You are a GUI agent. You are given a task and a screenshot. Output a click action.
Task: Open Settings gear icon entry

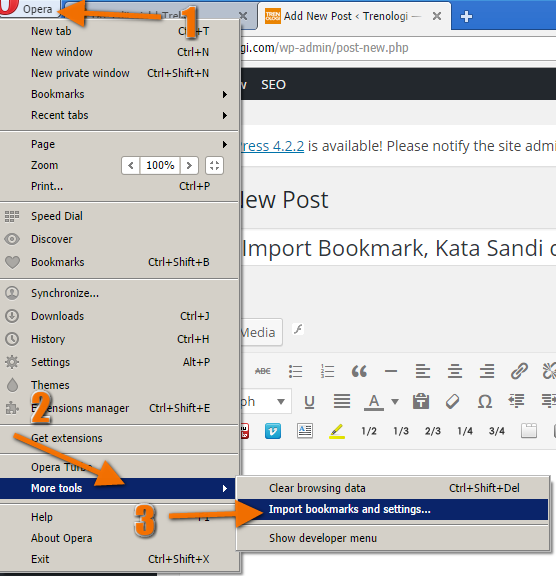click(119, 362)
